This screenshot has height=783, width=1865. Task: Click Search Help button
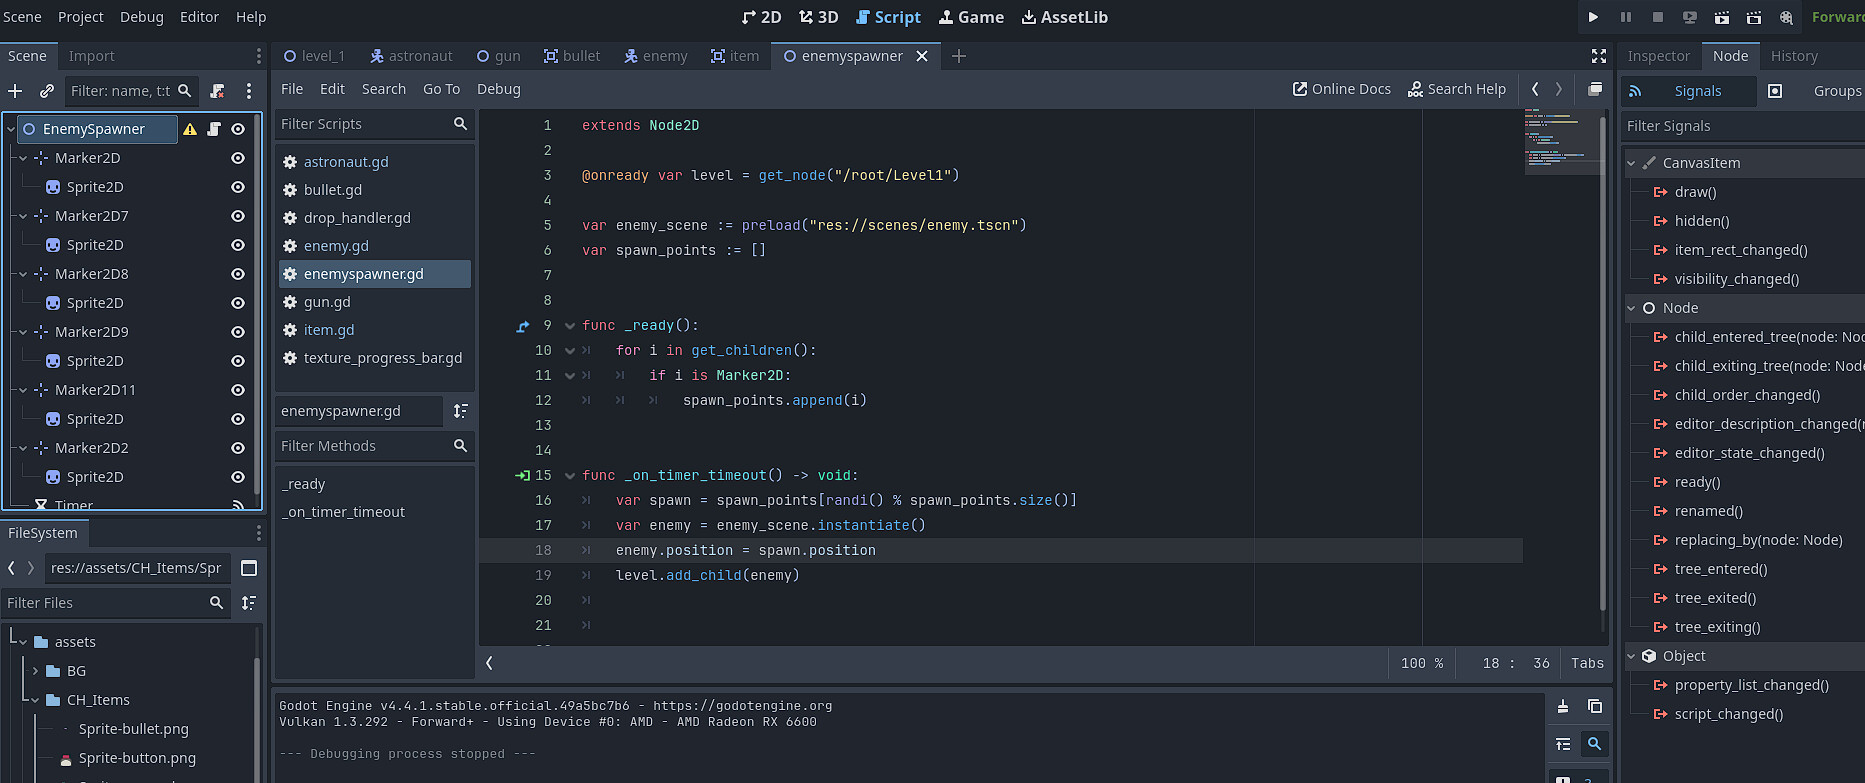[1456, 89]
